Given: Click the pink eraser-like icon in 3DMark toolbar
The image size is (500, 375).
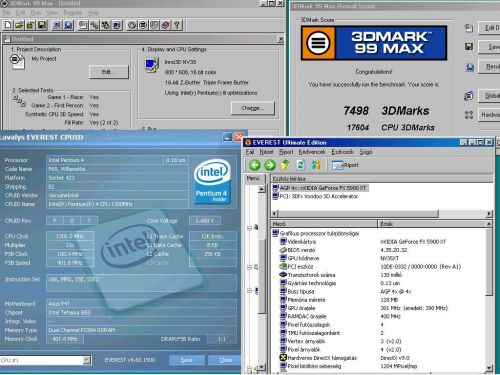Looking at the screenshot, I should click(166, 25).
